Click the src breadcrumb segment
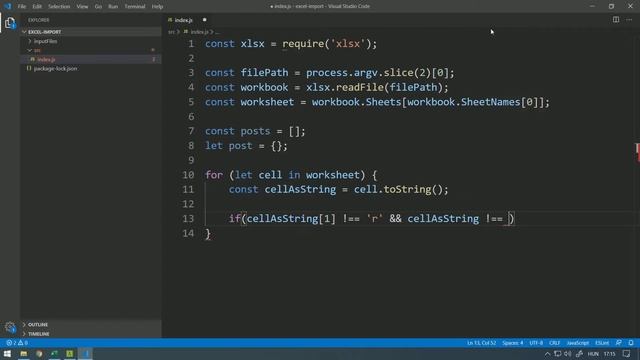 coord(171,32)
